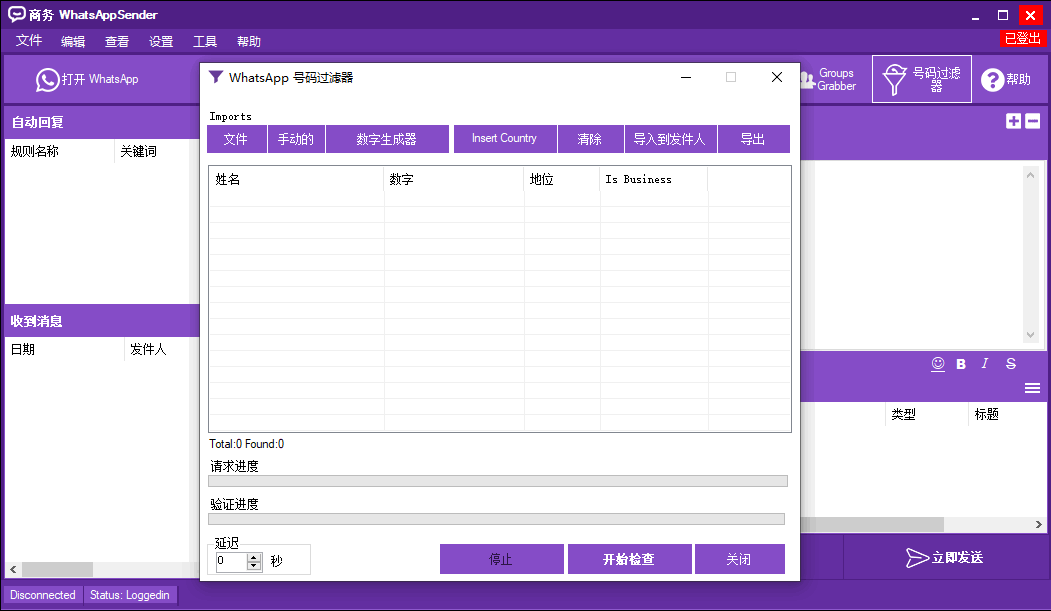This screenshot has width=1051, height=611.
Task: Open the 文件 menu in menu bar
Action: 29,41
